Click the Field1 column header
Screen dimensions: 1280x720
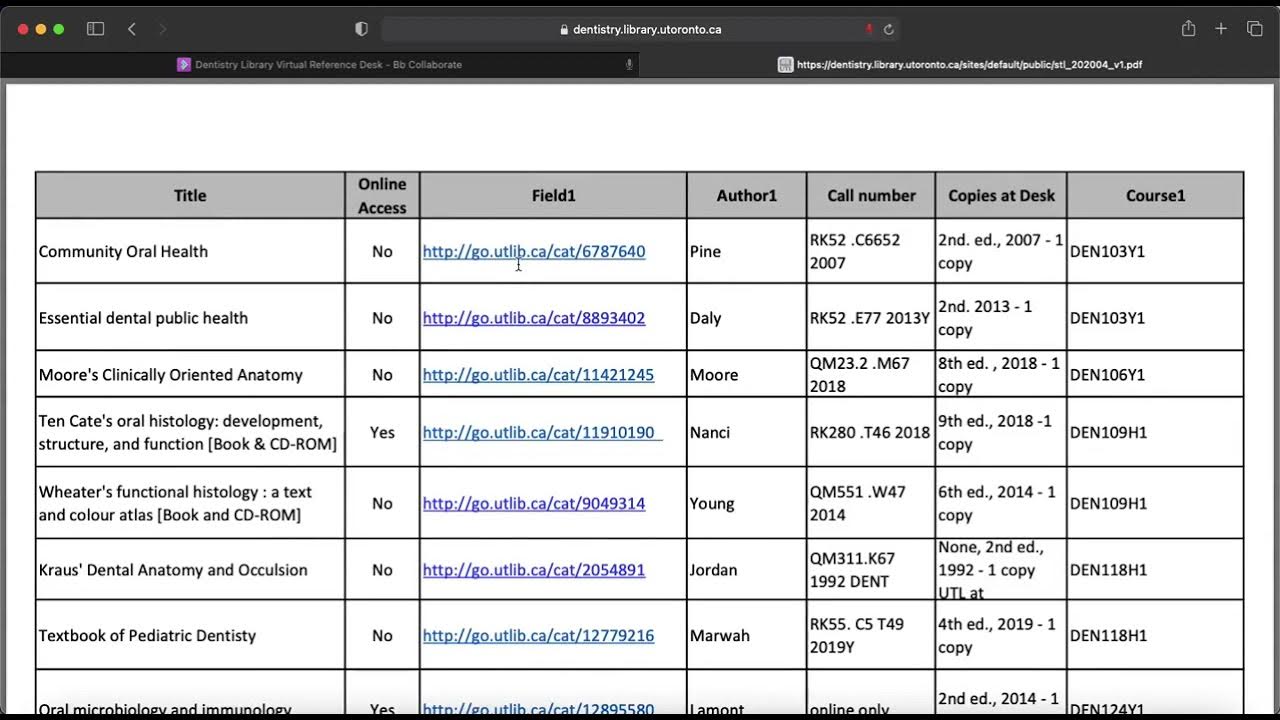point(553,196)
